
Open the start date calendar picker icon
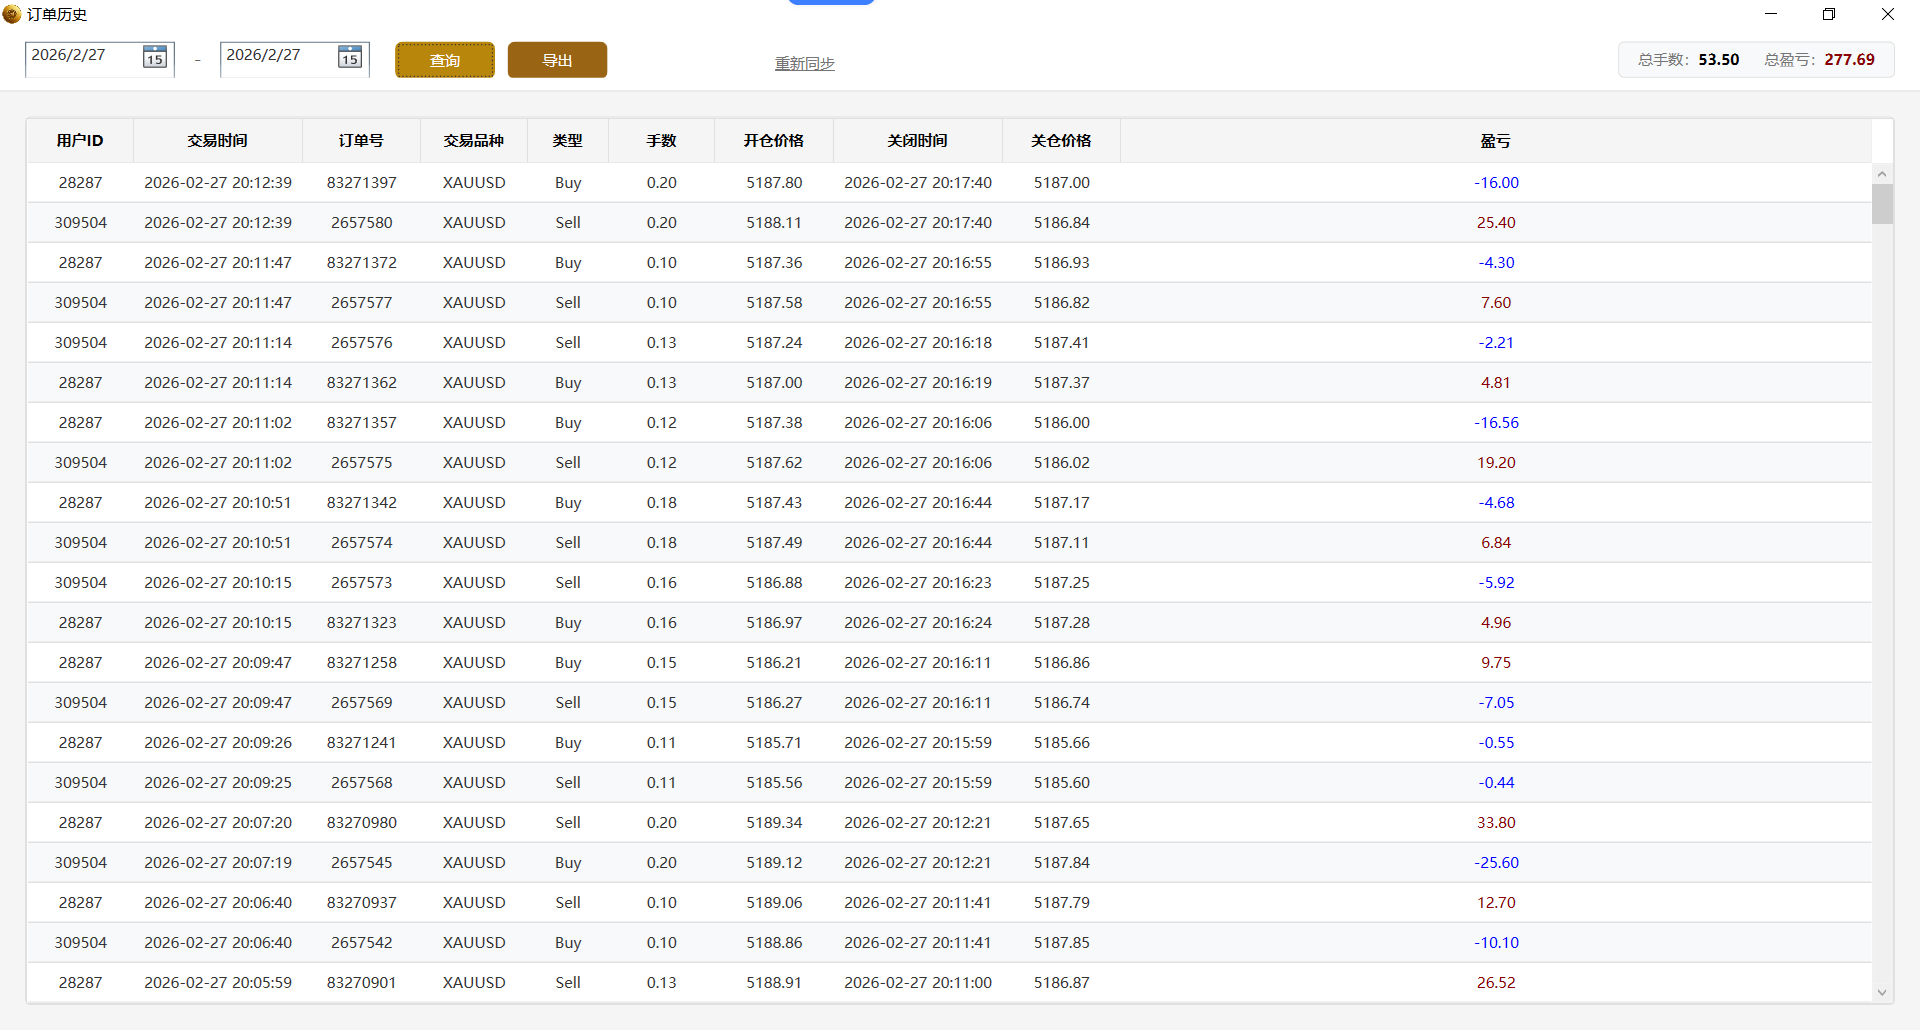154,57
